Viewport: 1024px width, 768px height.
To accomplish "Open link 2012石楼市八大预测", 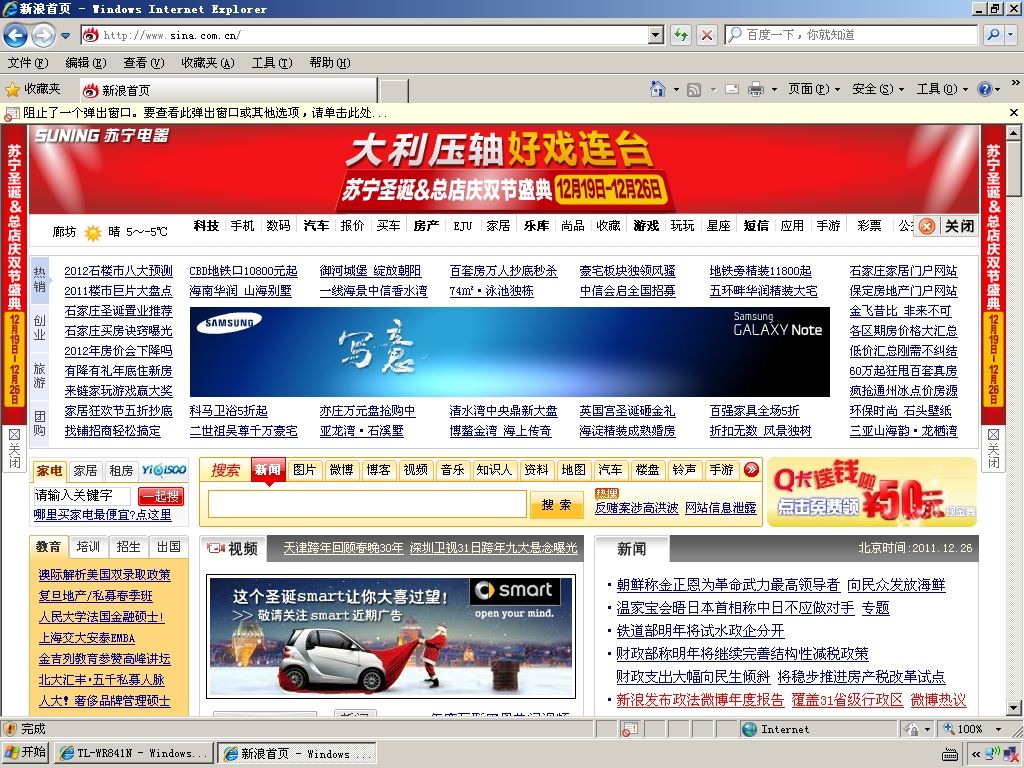I will (x=118, y=271).
